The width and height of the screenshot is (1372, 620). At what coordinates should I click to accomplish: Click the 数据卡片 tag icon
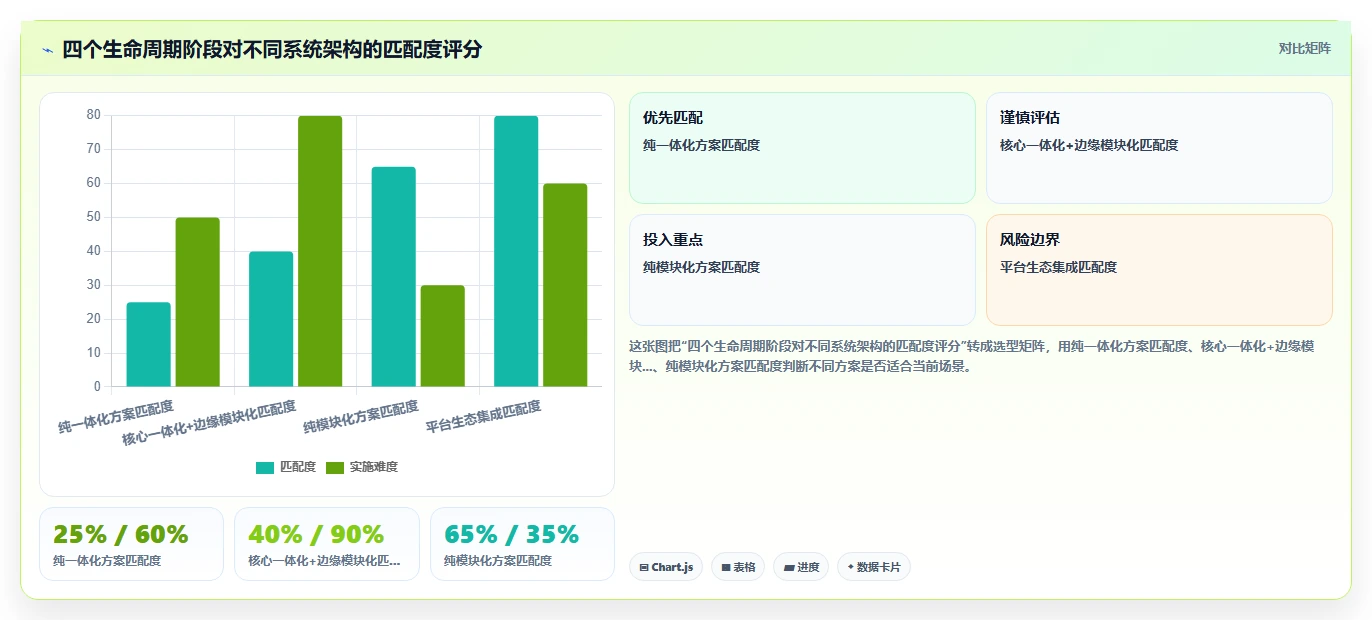pos(851,567)
